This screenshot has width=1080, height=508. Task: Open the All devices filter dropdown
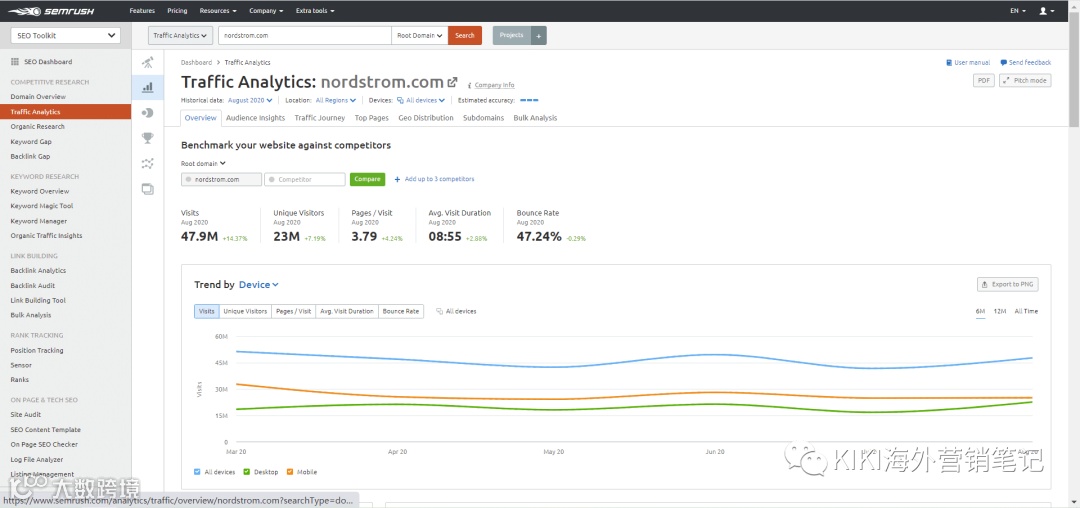coord(421,100)
